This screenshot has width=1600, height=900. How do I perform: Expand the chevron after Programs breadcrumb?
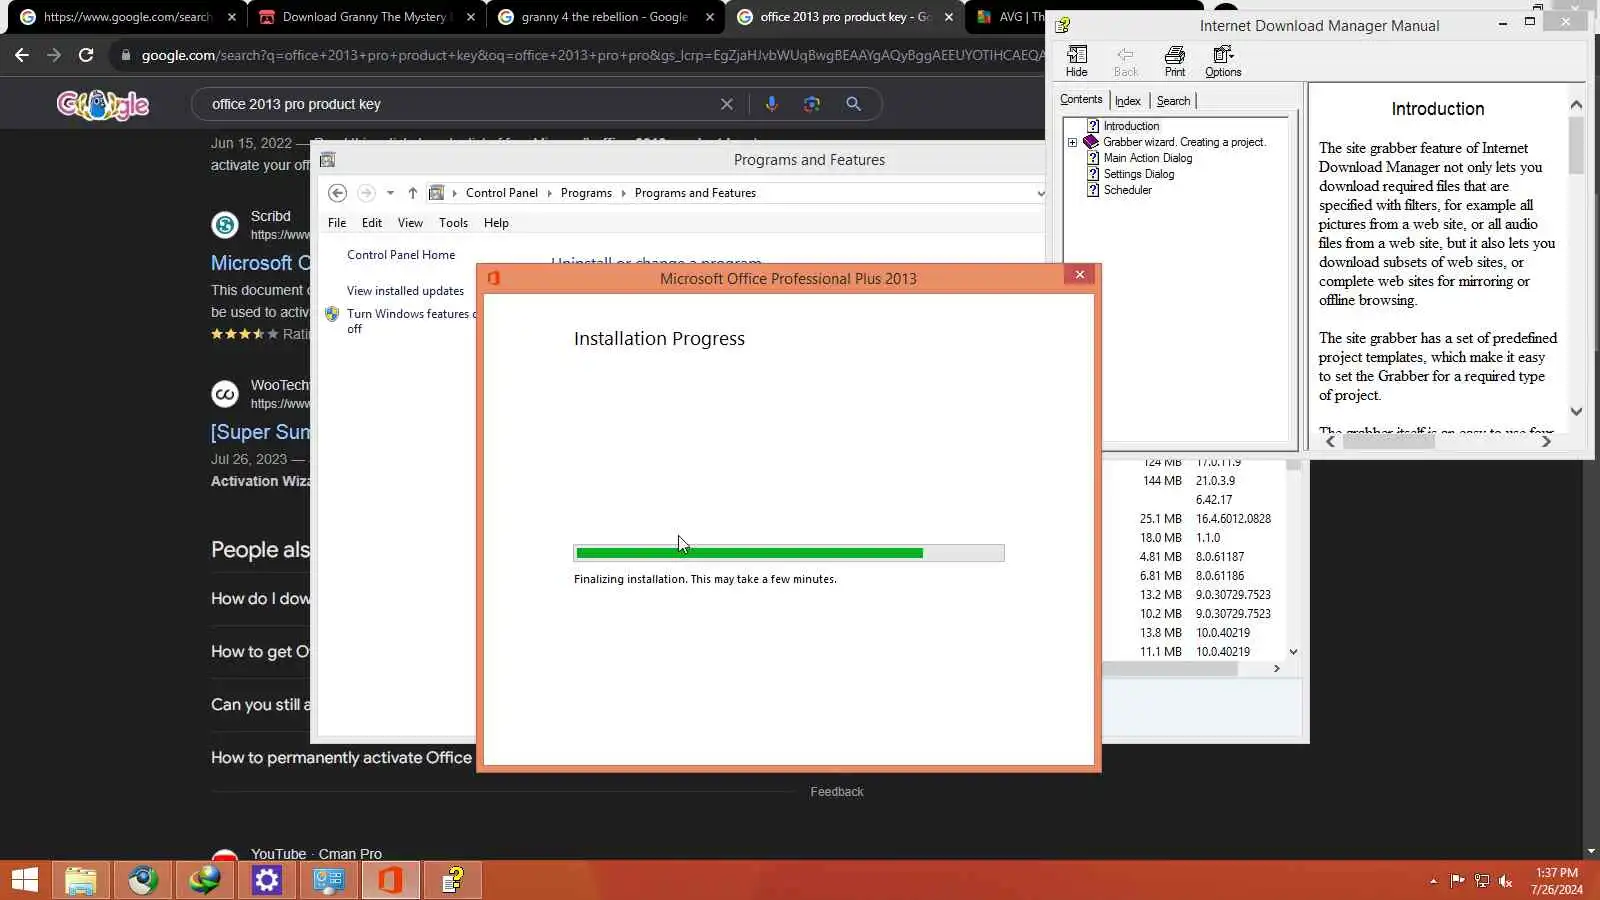pos(623,193)
